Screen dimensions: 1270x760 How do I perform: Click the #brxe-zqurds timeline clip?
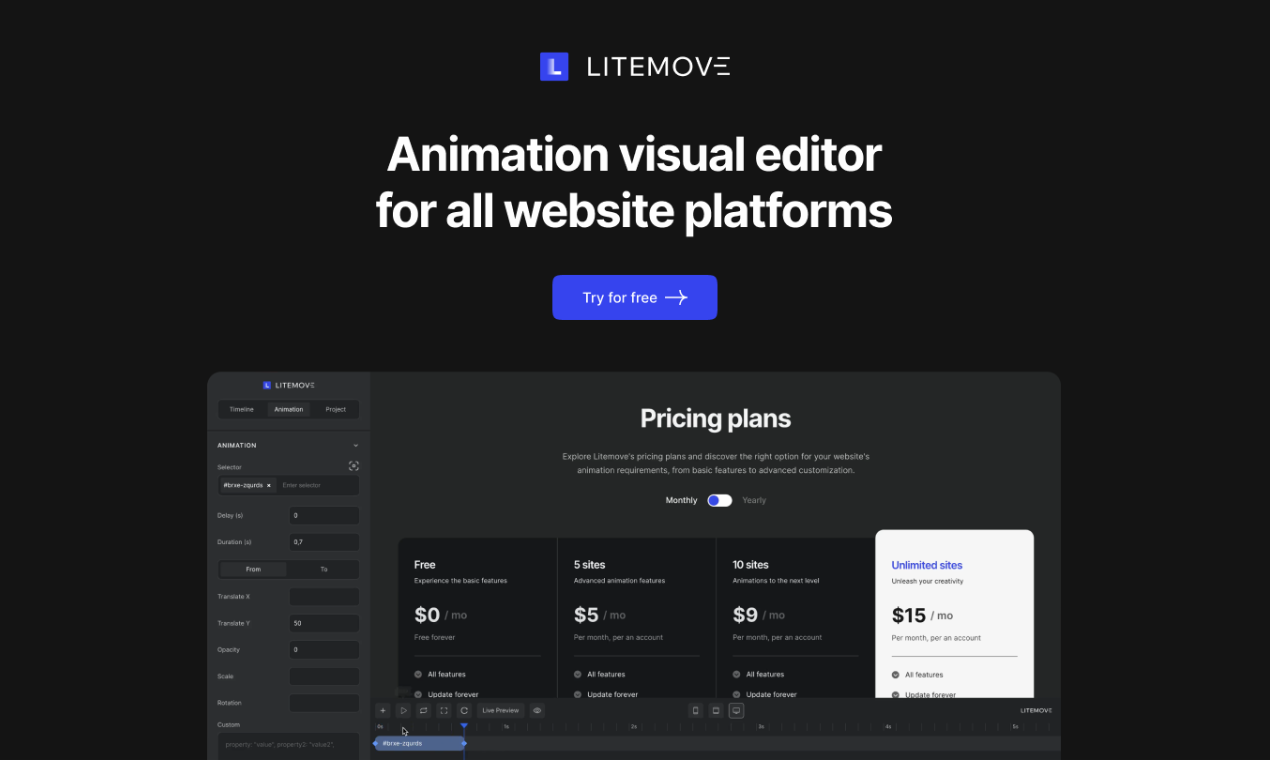420,743
